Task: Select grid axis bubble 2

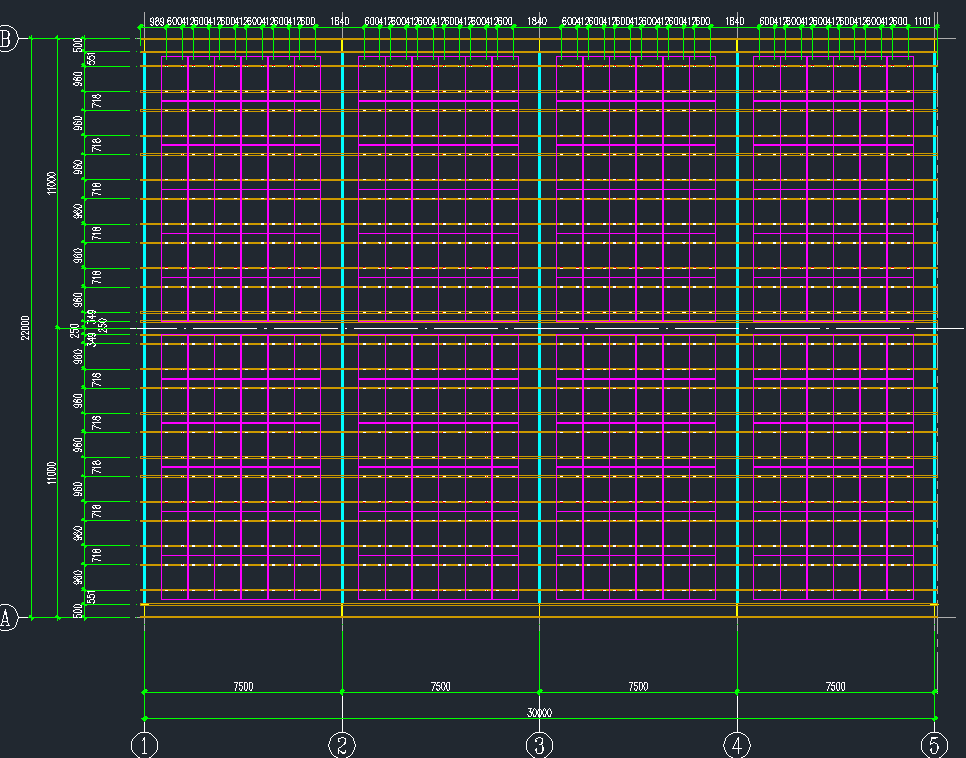Action: pos(342,745)
